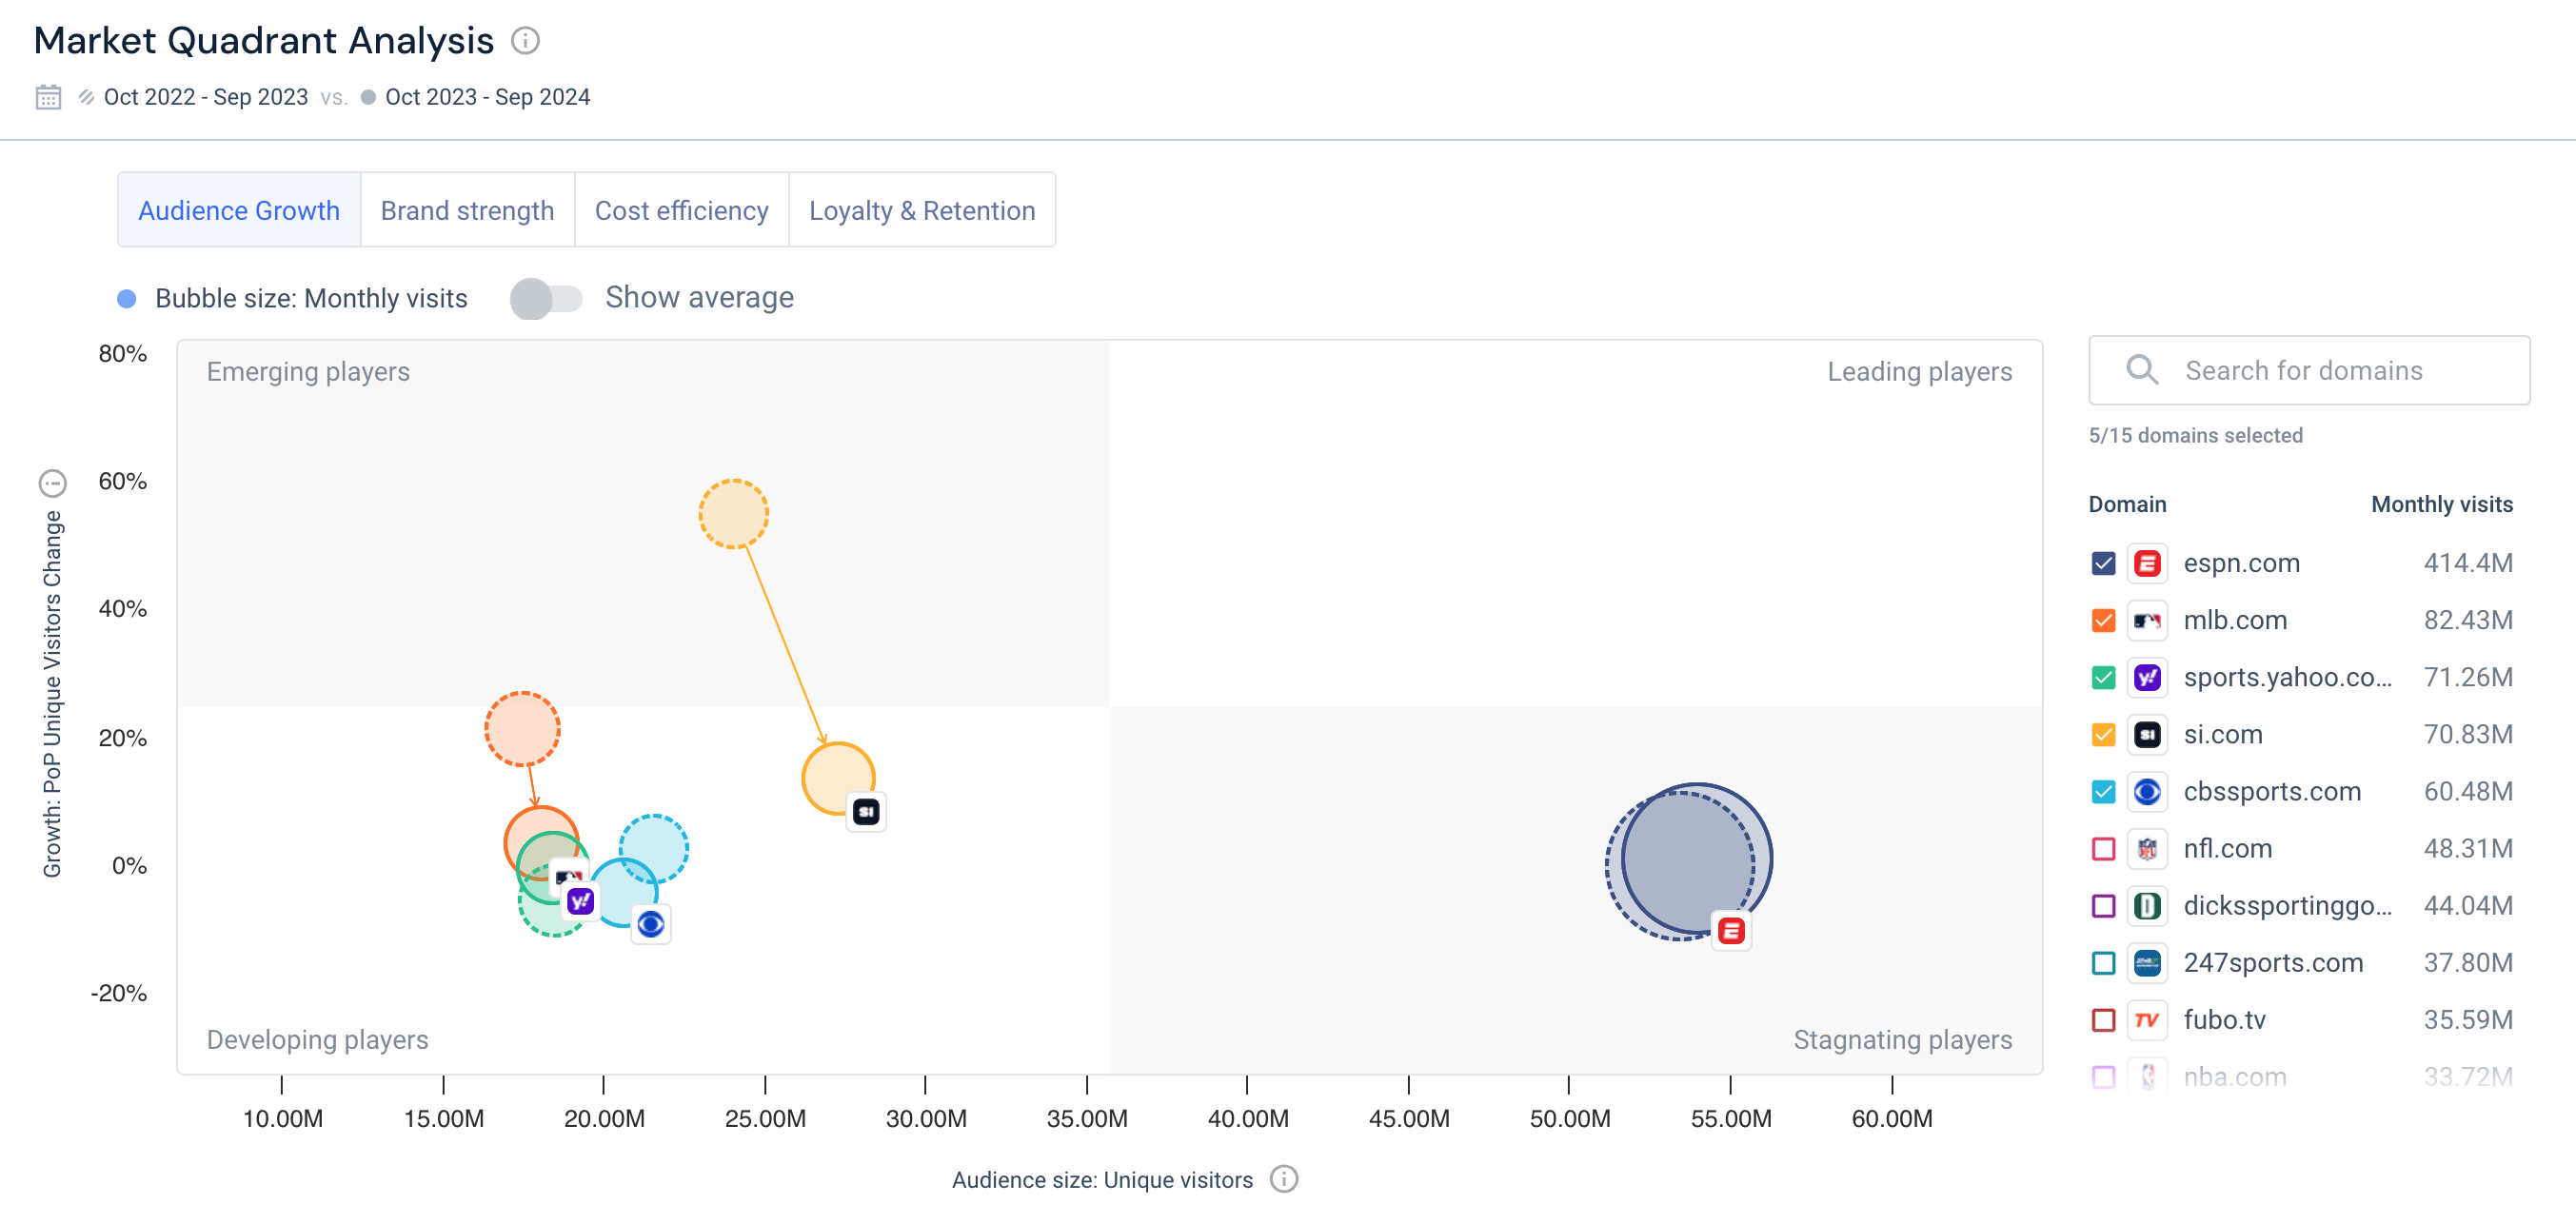Select the large solid ESPN bubble
Screen dimensions: 2576x1224
[1696, 857]
